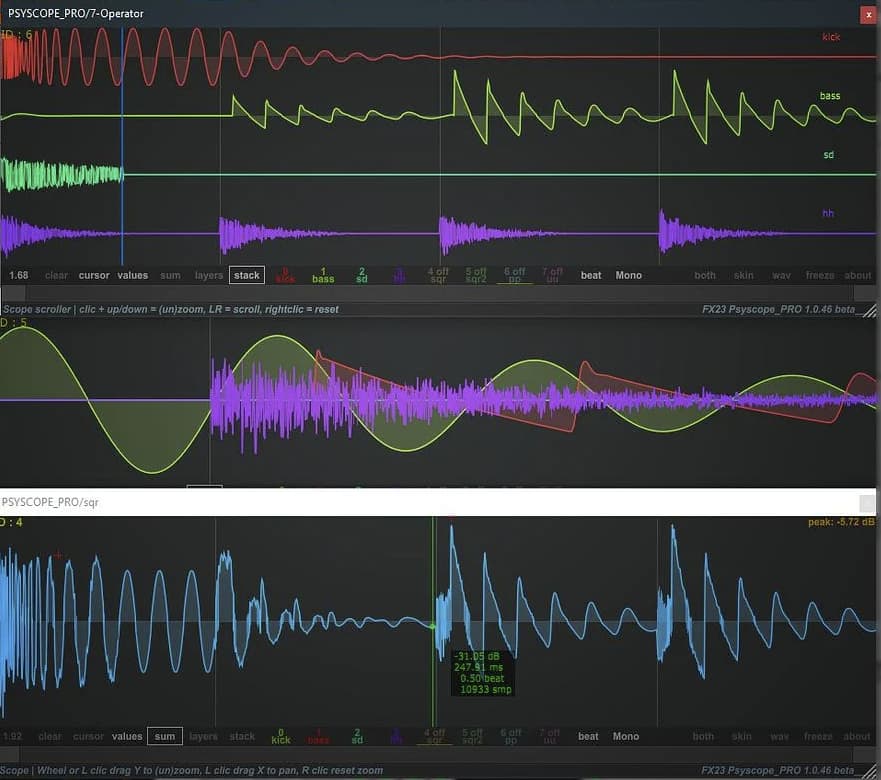Toggle channel 2 sd in the sqr toolbar

click(x=357, y=737)
